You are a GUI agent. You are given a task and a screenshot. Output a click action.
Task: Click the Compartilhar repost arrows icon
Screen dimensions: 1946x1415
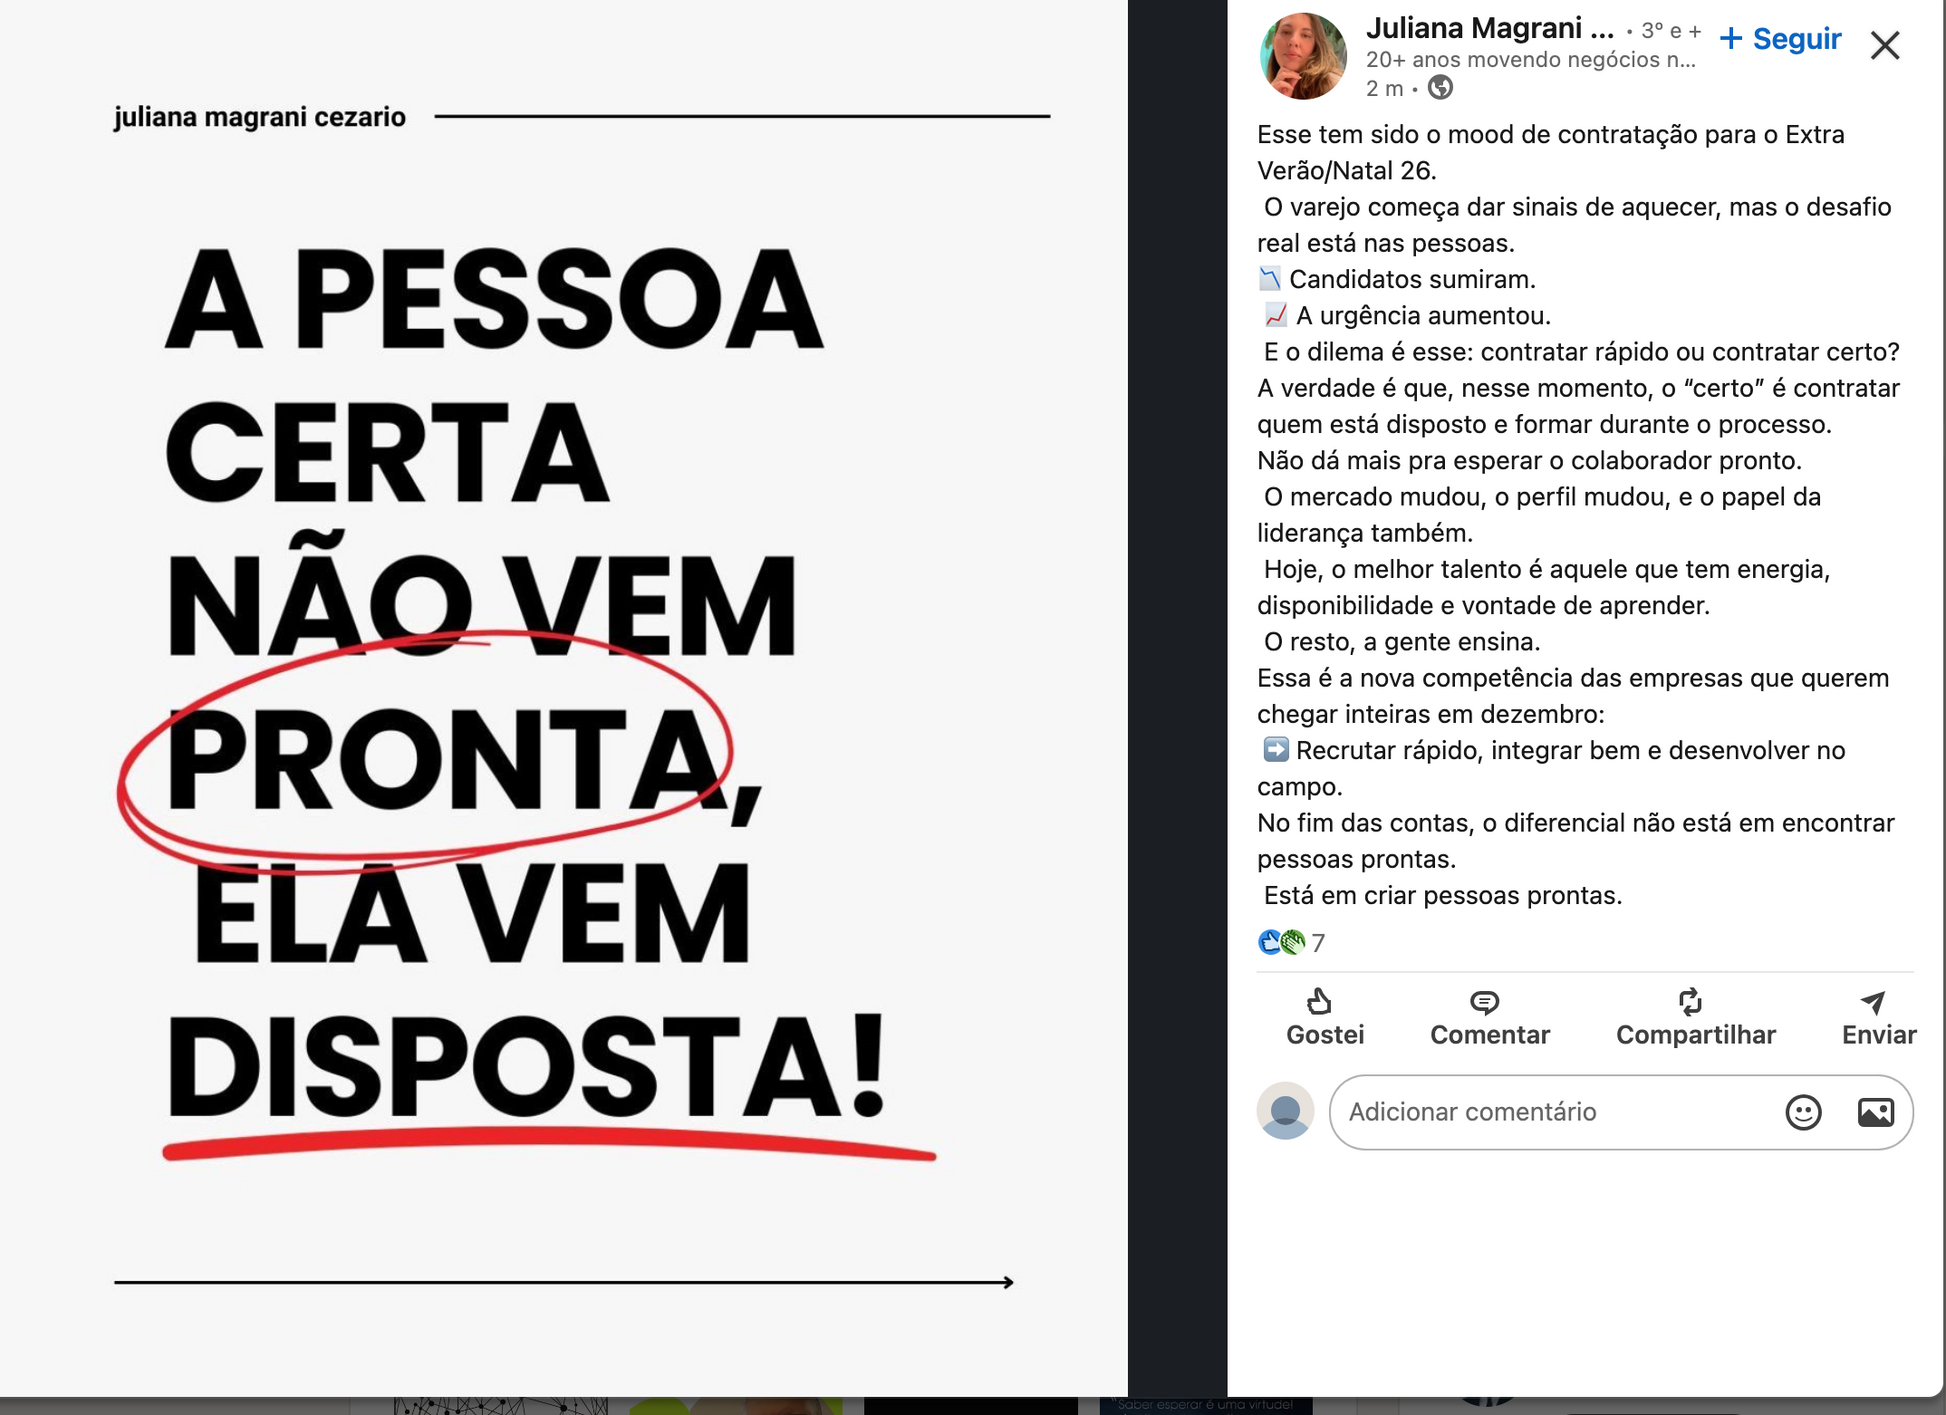tap(1690, 1001)
